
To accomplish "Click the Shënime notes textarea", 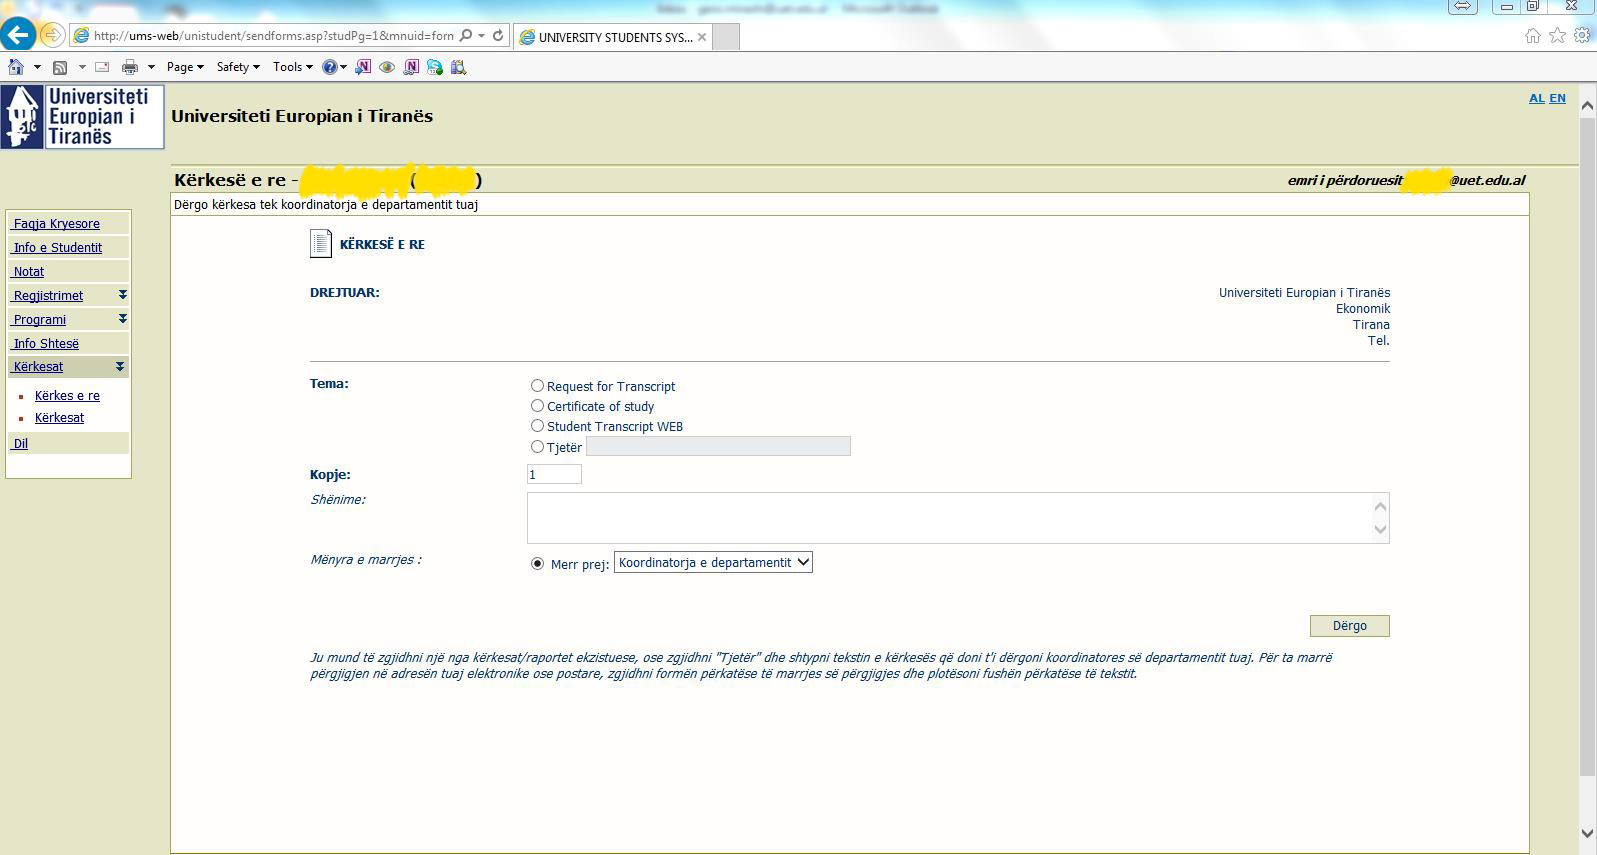I will coord(958,518).
